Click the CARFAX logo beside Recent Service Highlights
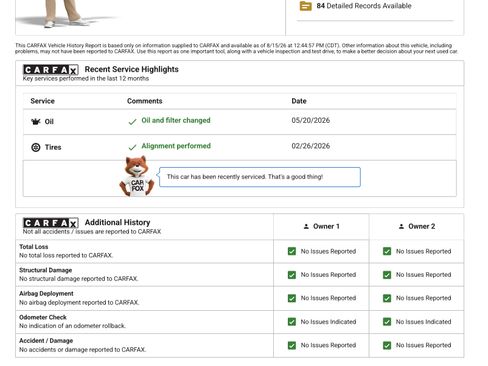This screenshot has height=366, width=488. tap(51, 70)
